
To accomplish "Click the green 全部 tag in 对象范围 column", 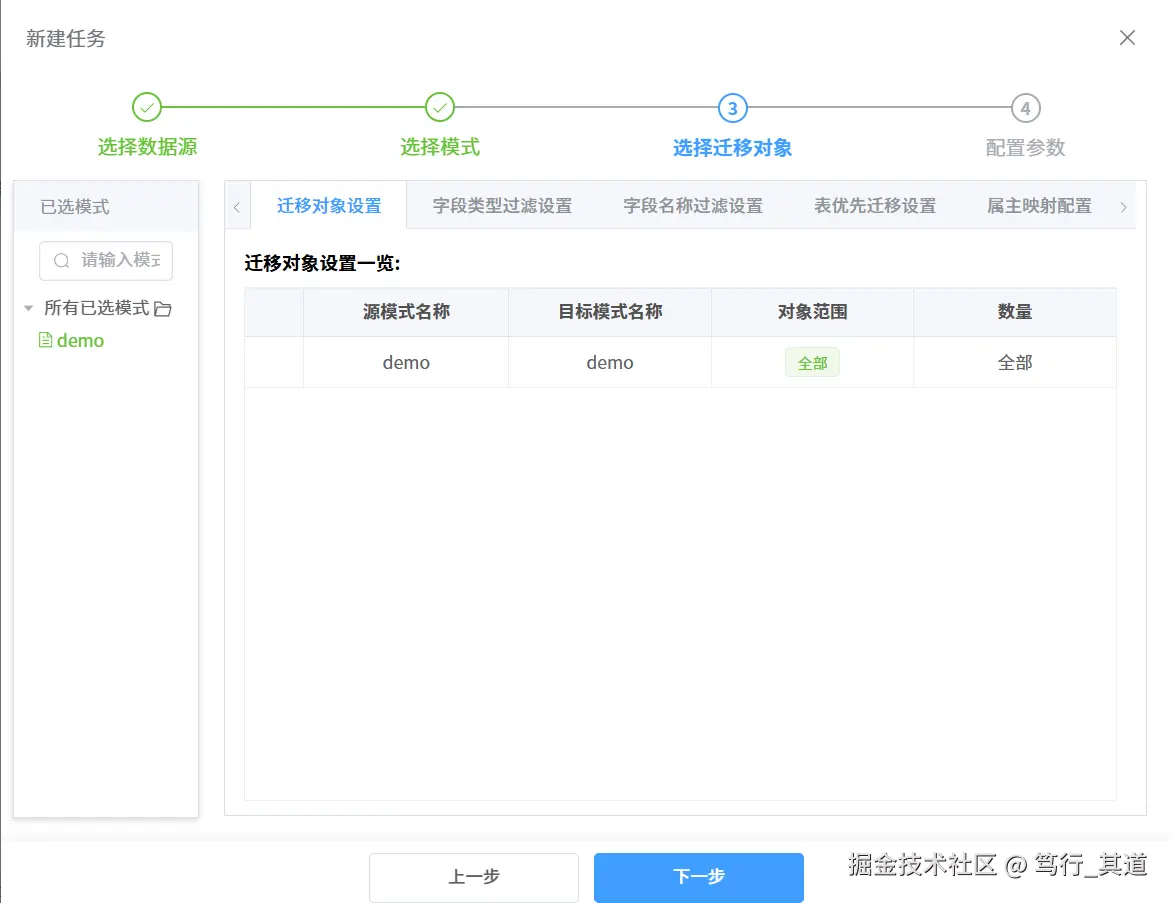I will tap(812, 362).
